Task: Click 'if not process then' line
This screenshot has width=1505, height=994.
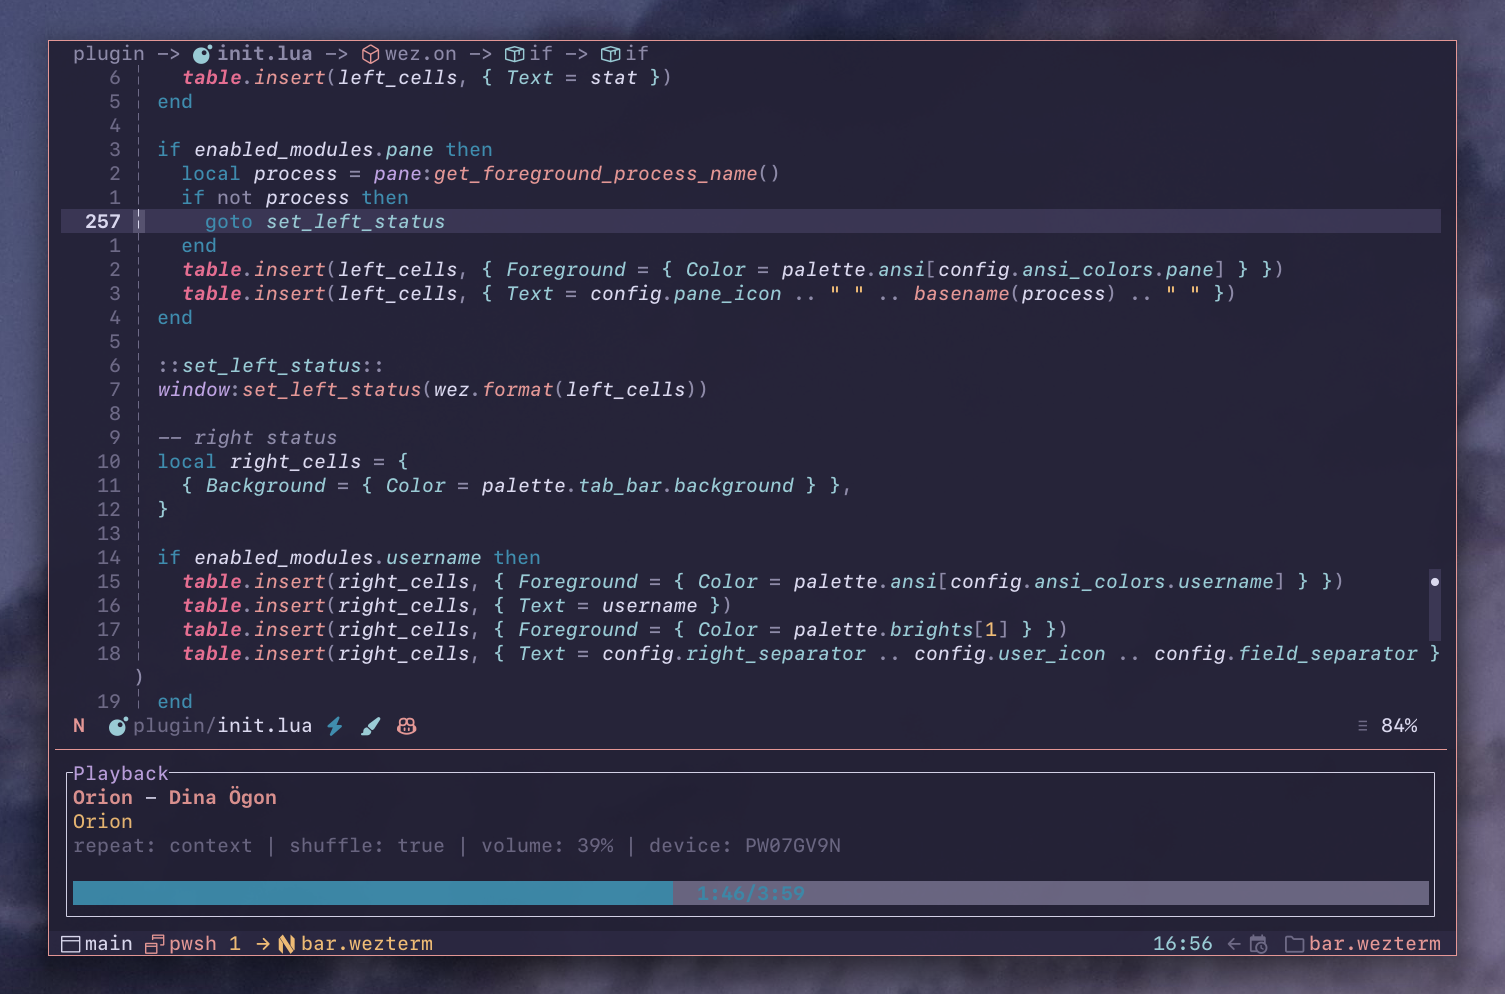Action: tap(295, 198)
